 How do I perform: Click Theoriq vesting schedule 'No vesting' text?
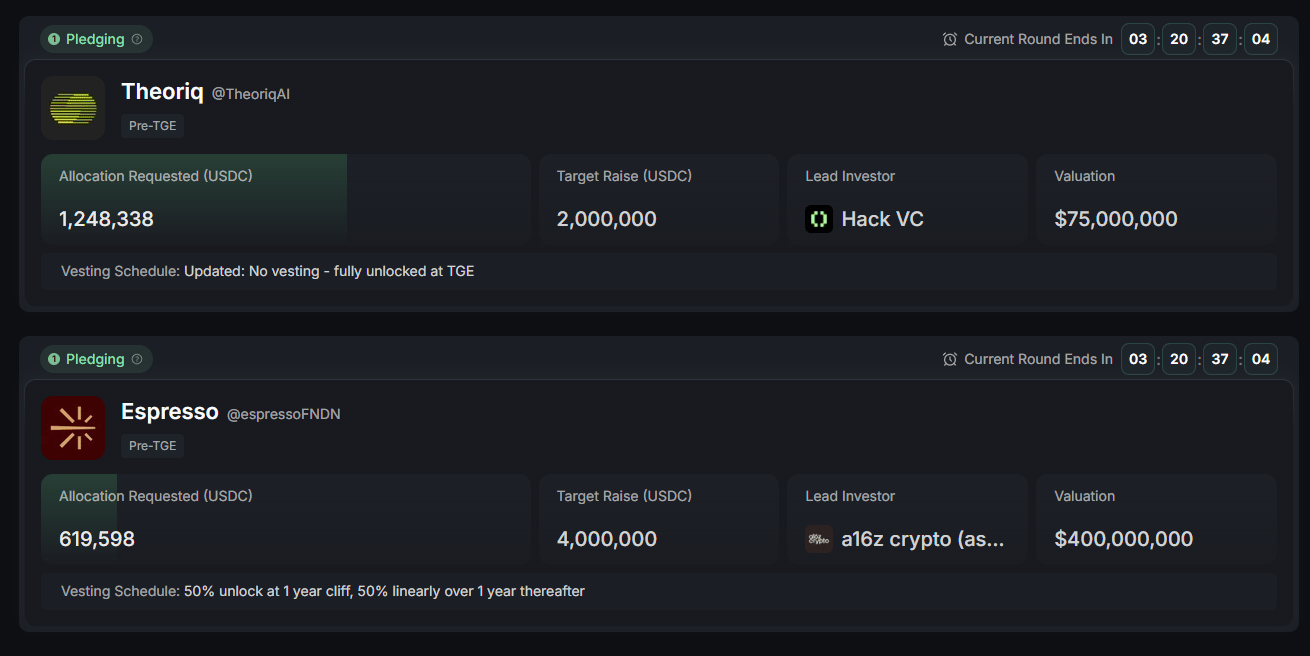(329, 271)
